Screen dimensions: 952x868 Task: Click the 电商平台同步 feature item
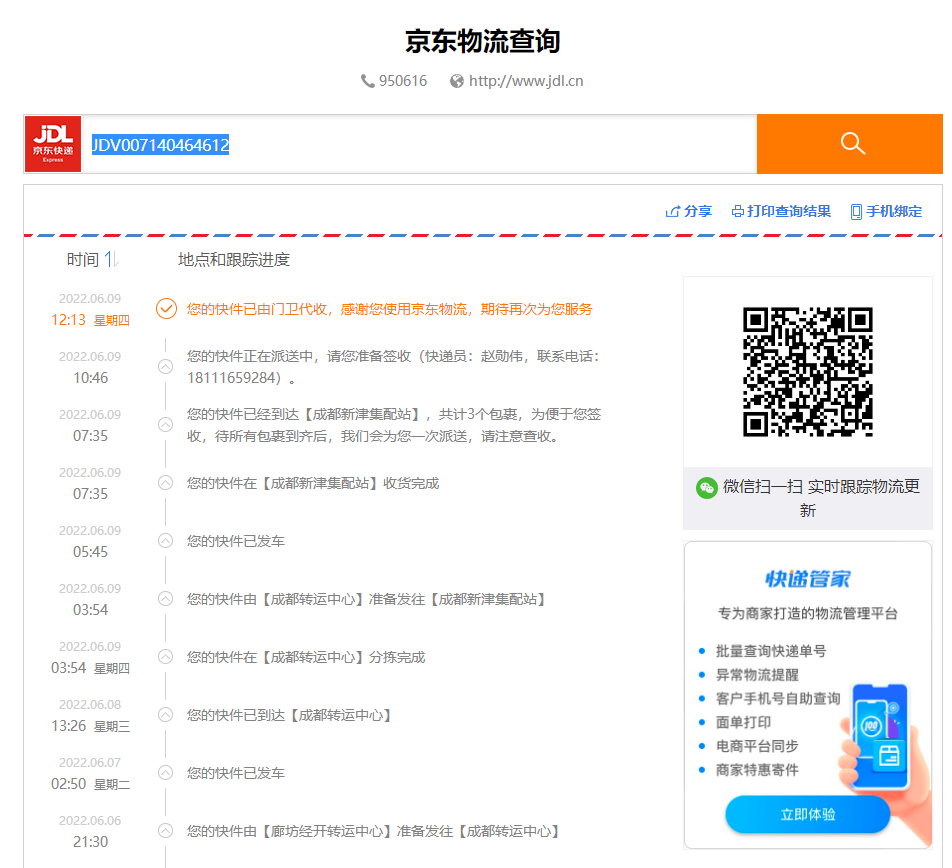(757, 746)
